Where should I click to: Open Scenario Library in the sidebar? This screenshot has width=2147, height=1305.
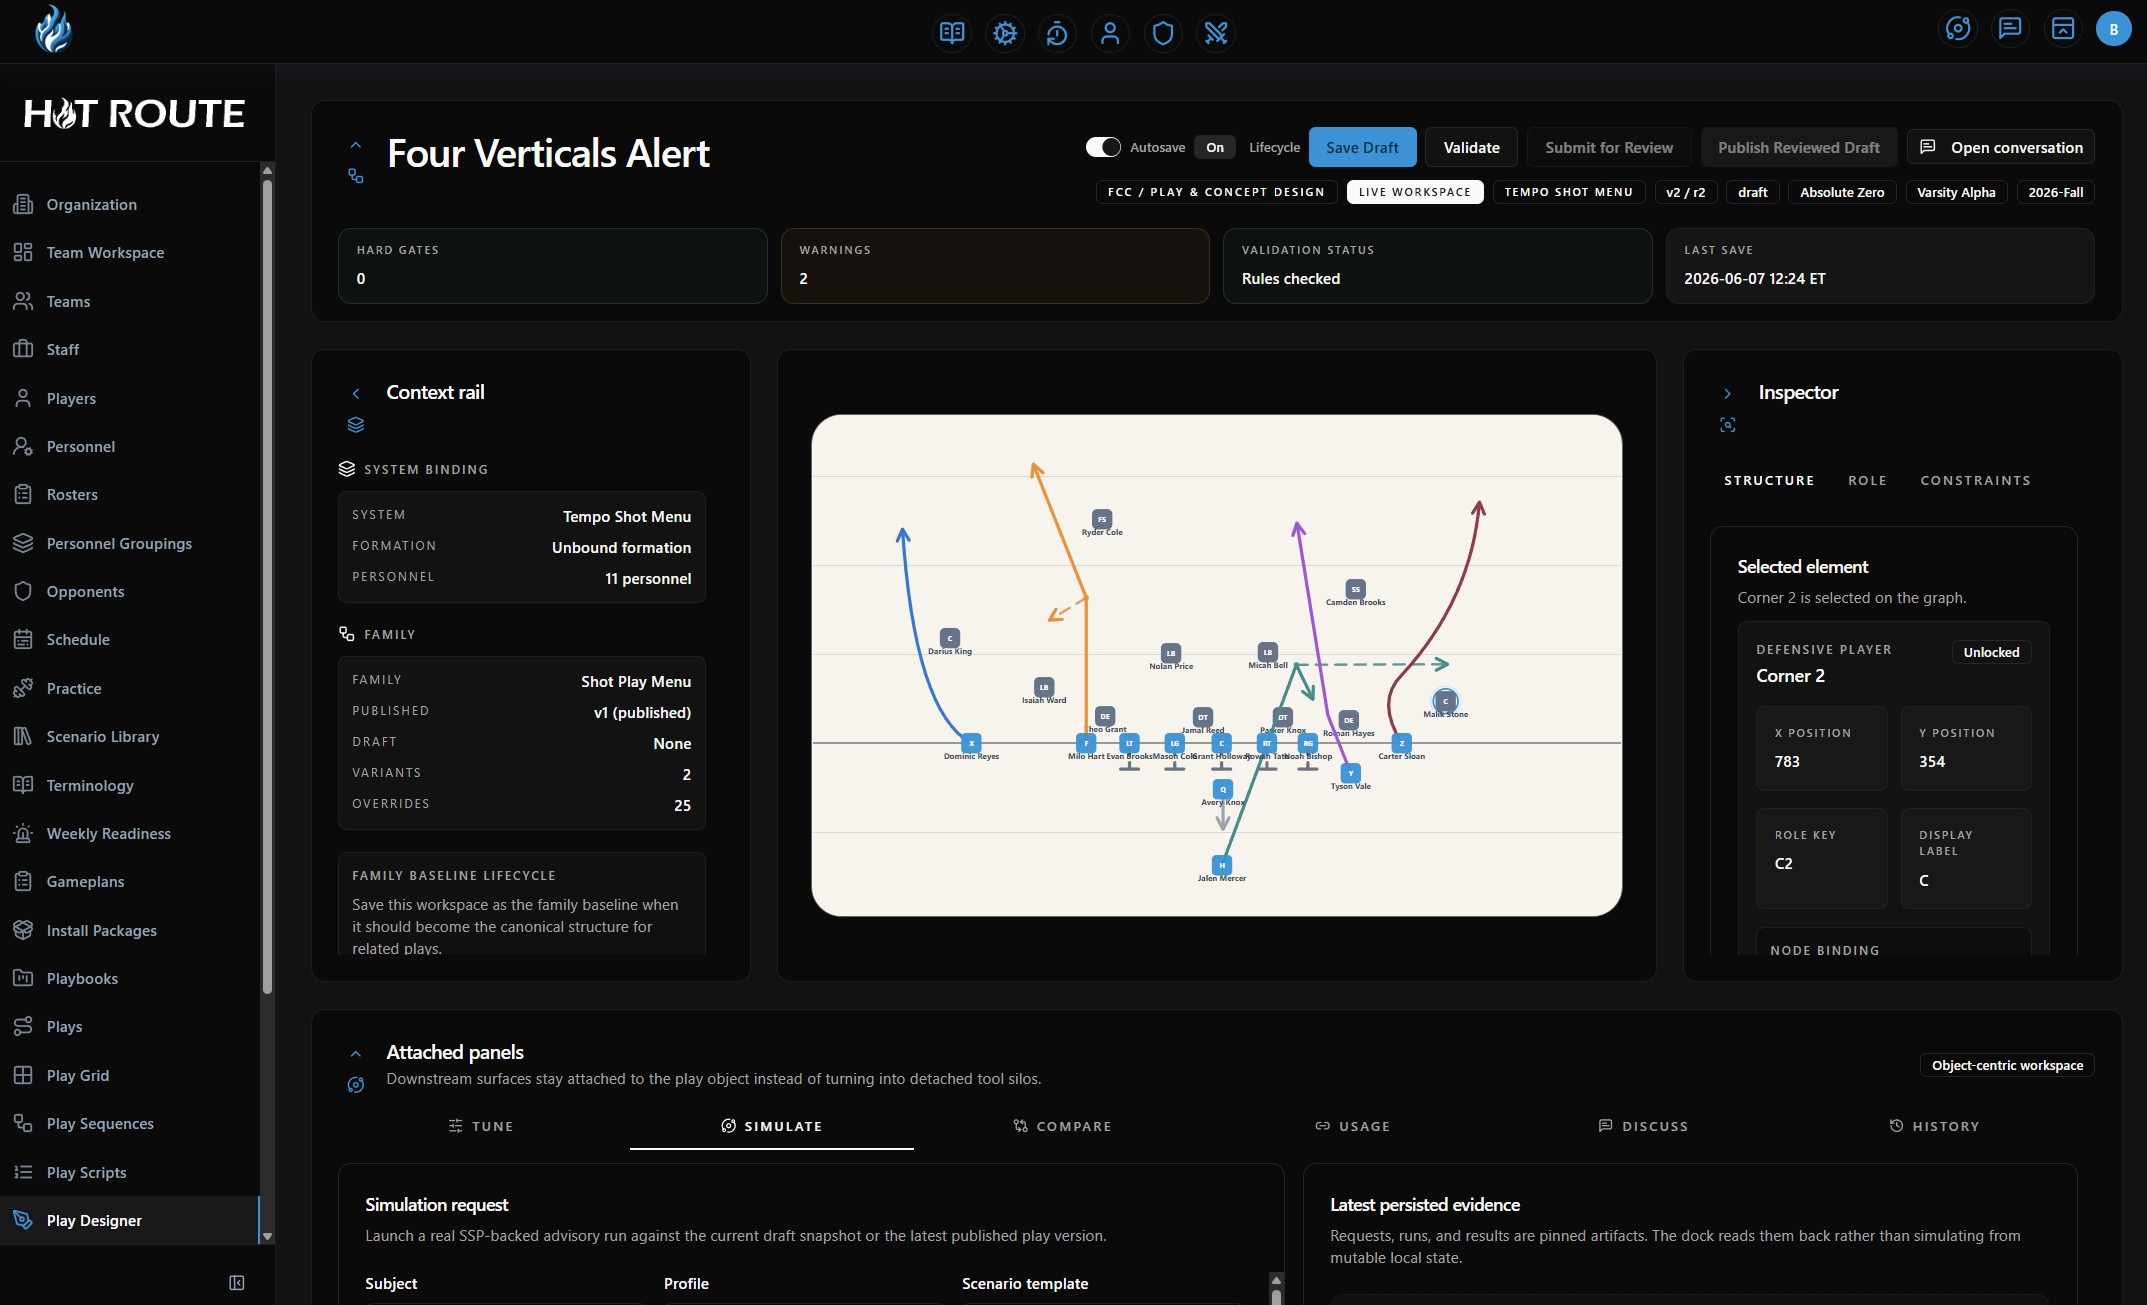click(130, 736)
